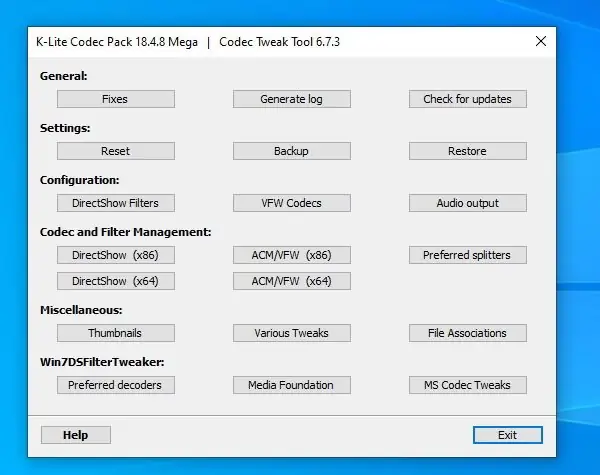Manage DirectShow (x86) filters
This screenshot has height=475, width=600.
(115, 255)
